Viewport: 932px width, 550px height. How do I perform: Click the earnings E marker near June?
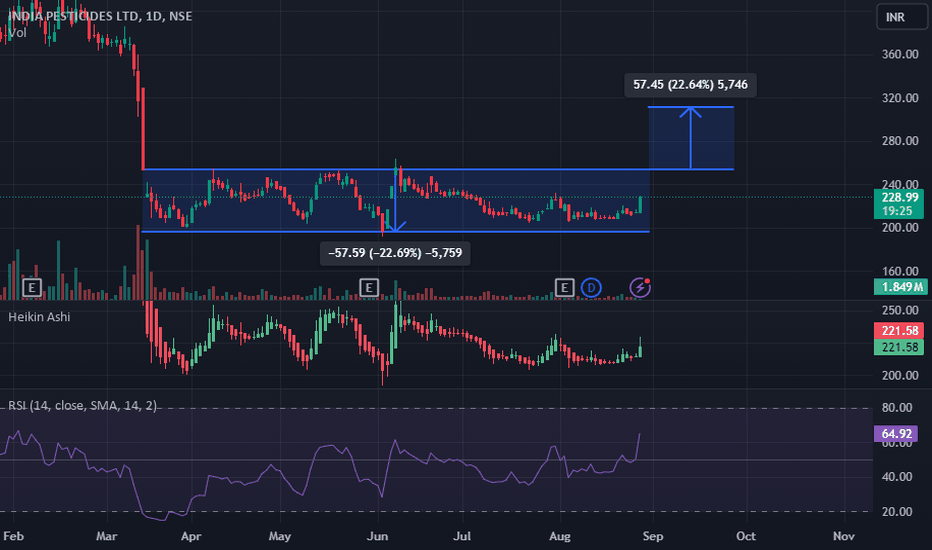point(369,288)
